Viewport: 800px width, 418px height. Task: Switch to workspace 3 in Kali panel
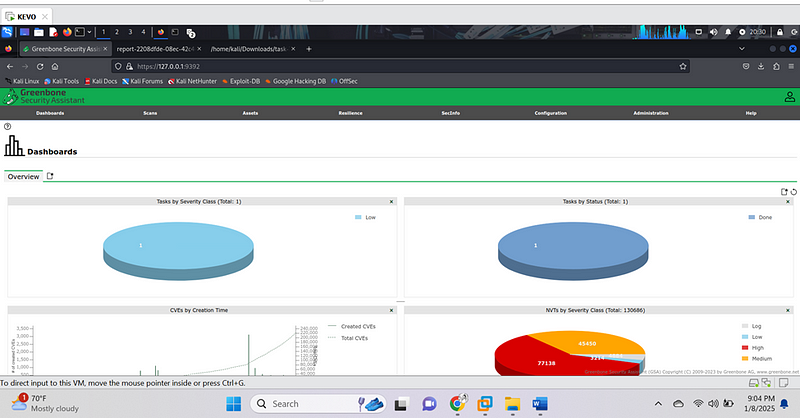(x=130, y=32)
